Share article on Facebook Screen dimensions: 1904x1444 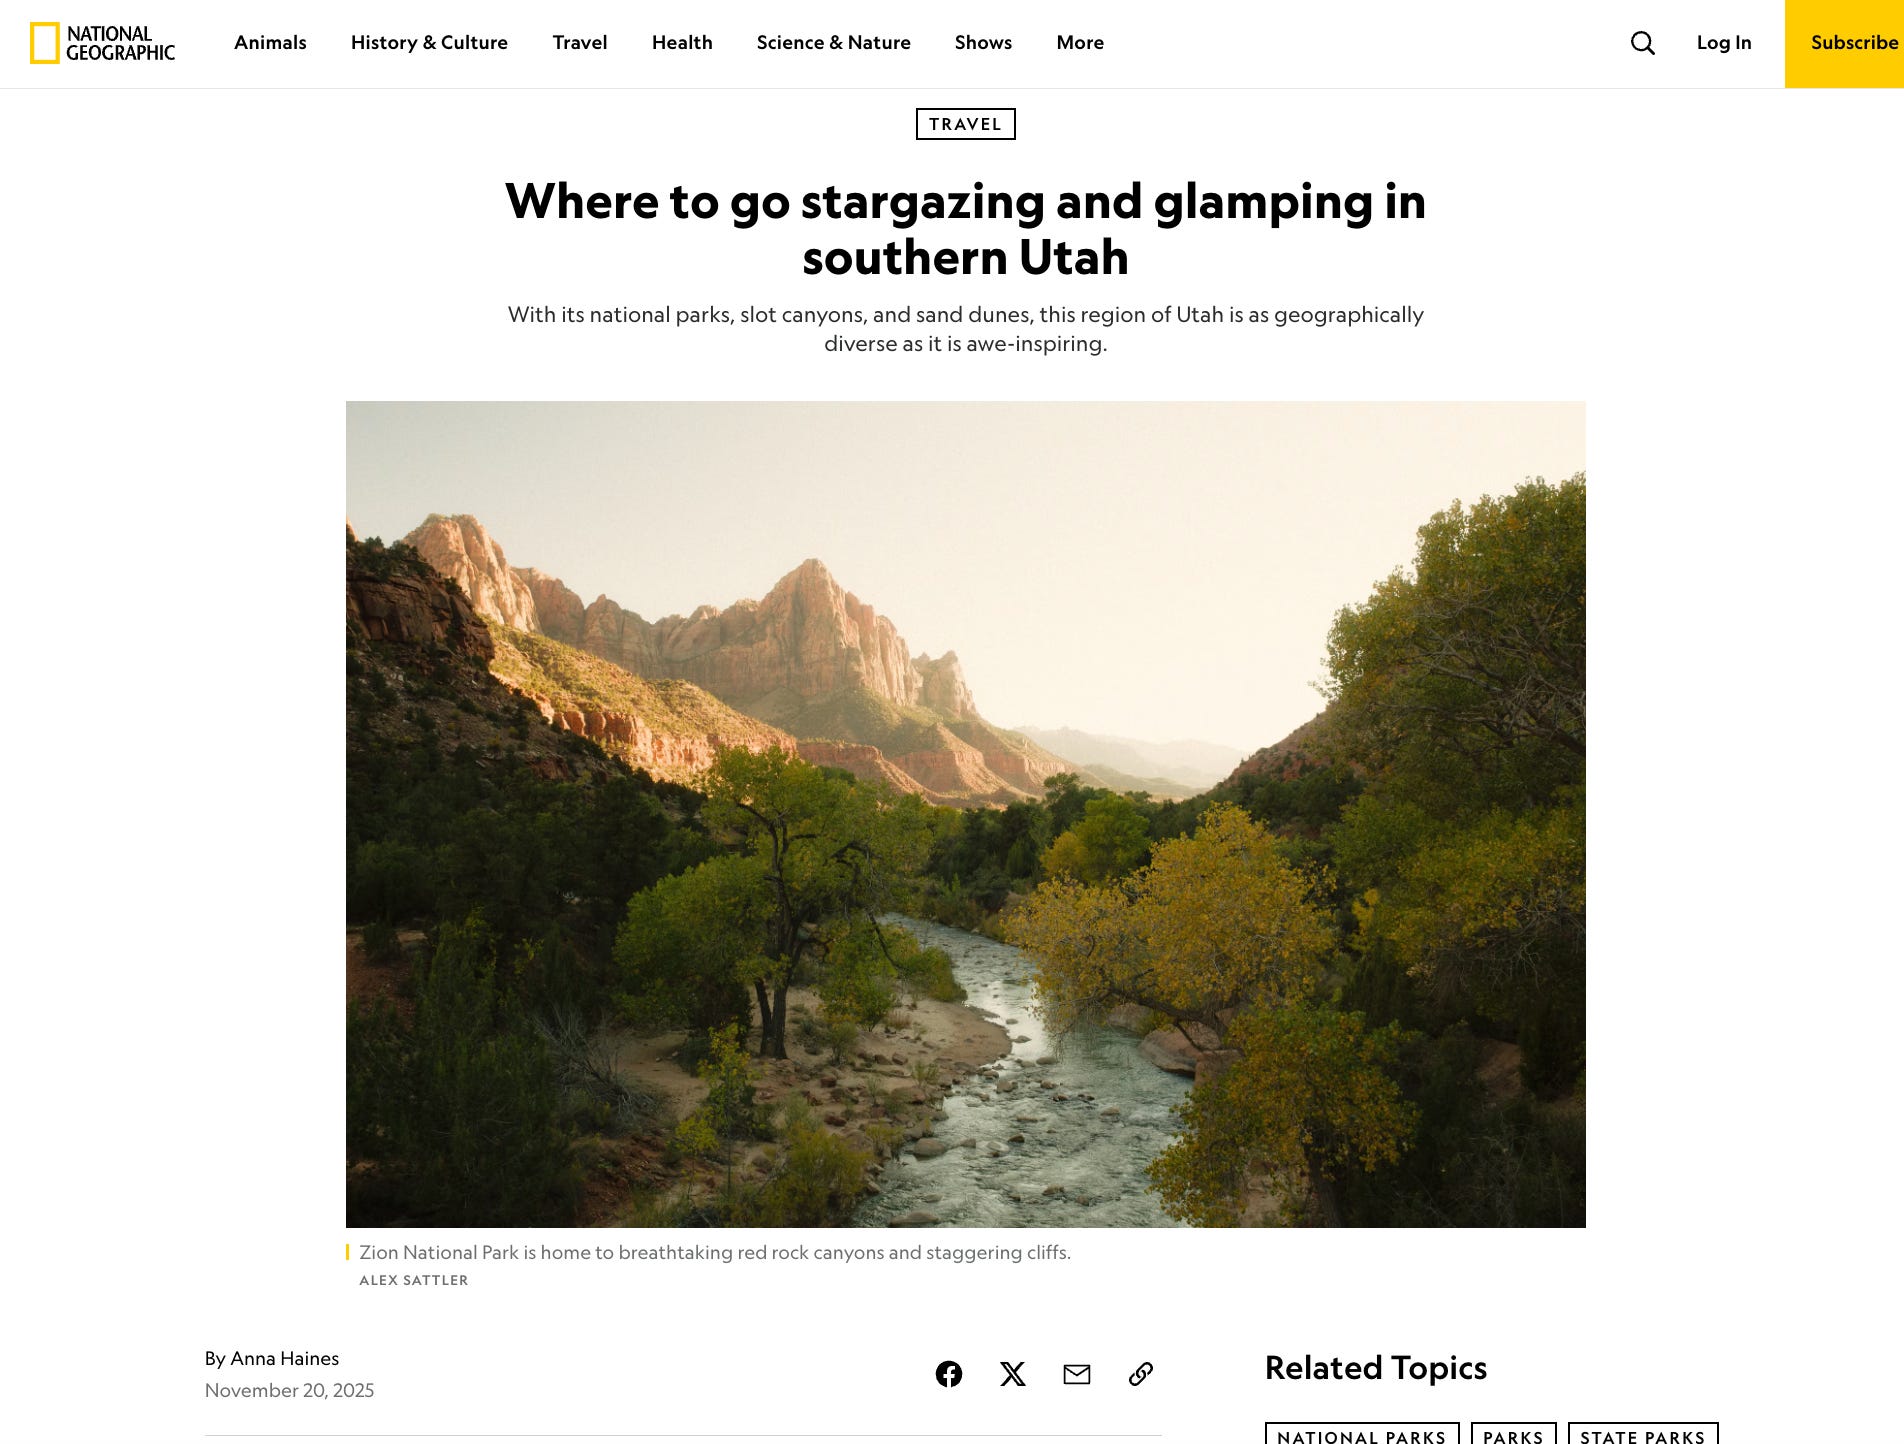coord(949,1374)
